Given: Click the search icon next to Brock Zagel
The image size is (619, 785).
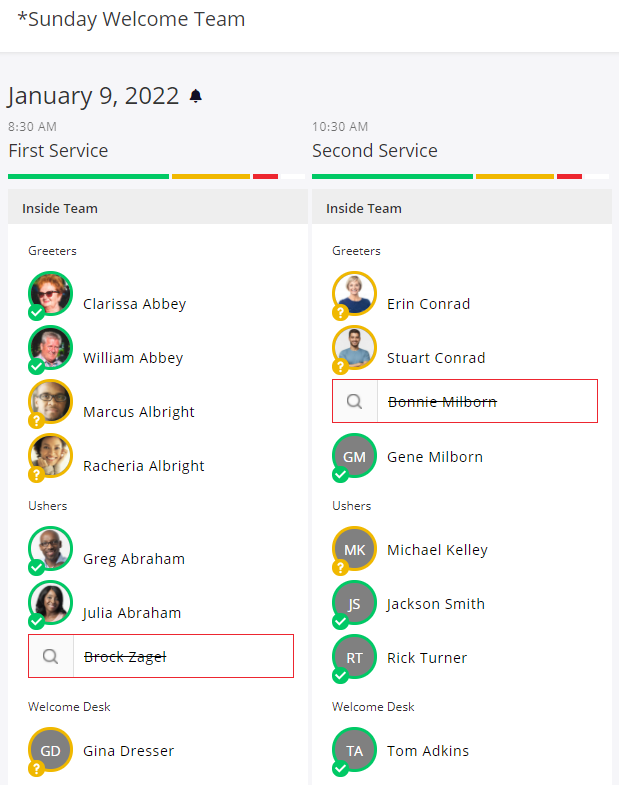Looking at the screenshot, I should pyautogui.click(x=51, y=656).
